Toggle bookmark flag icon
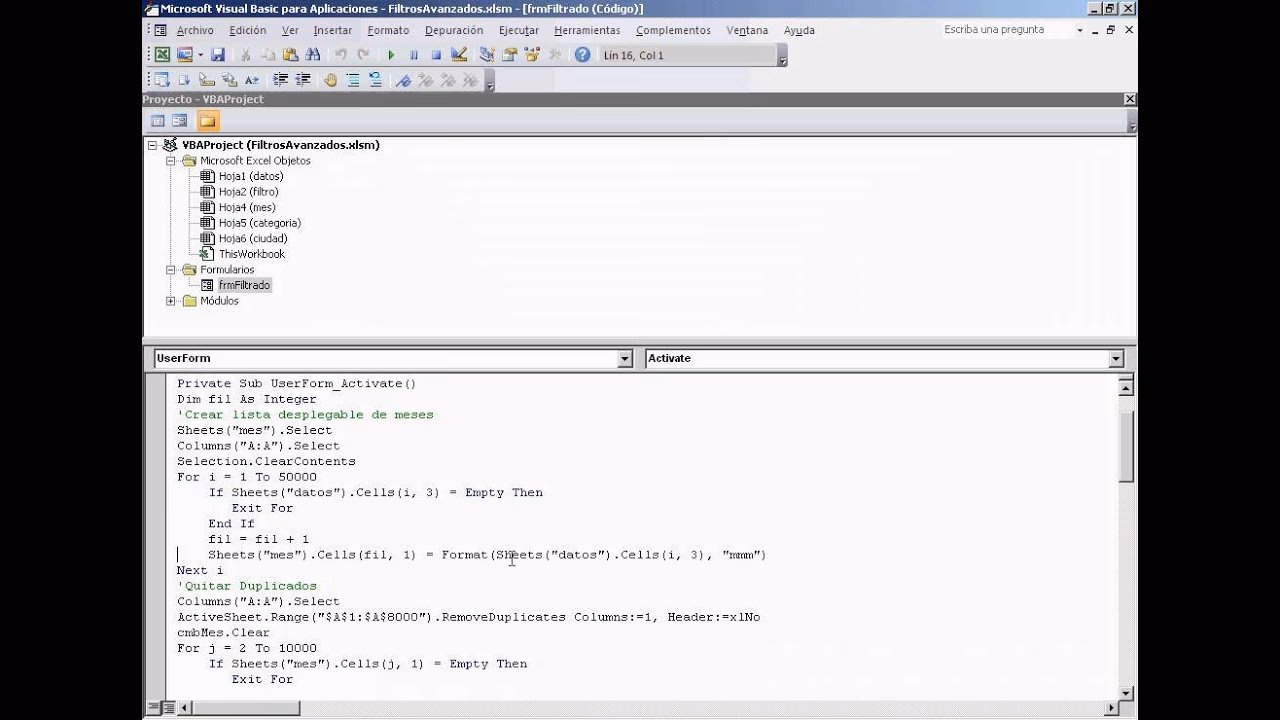 click(403, 80)
